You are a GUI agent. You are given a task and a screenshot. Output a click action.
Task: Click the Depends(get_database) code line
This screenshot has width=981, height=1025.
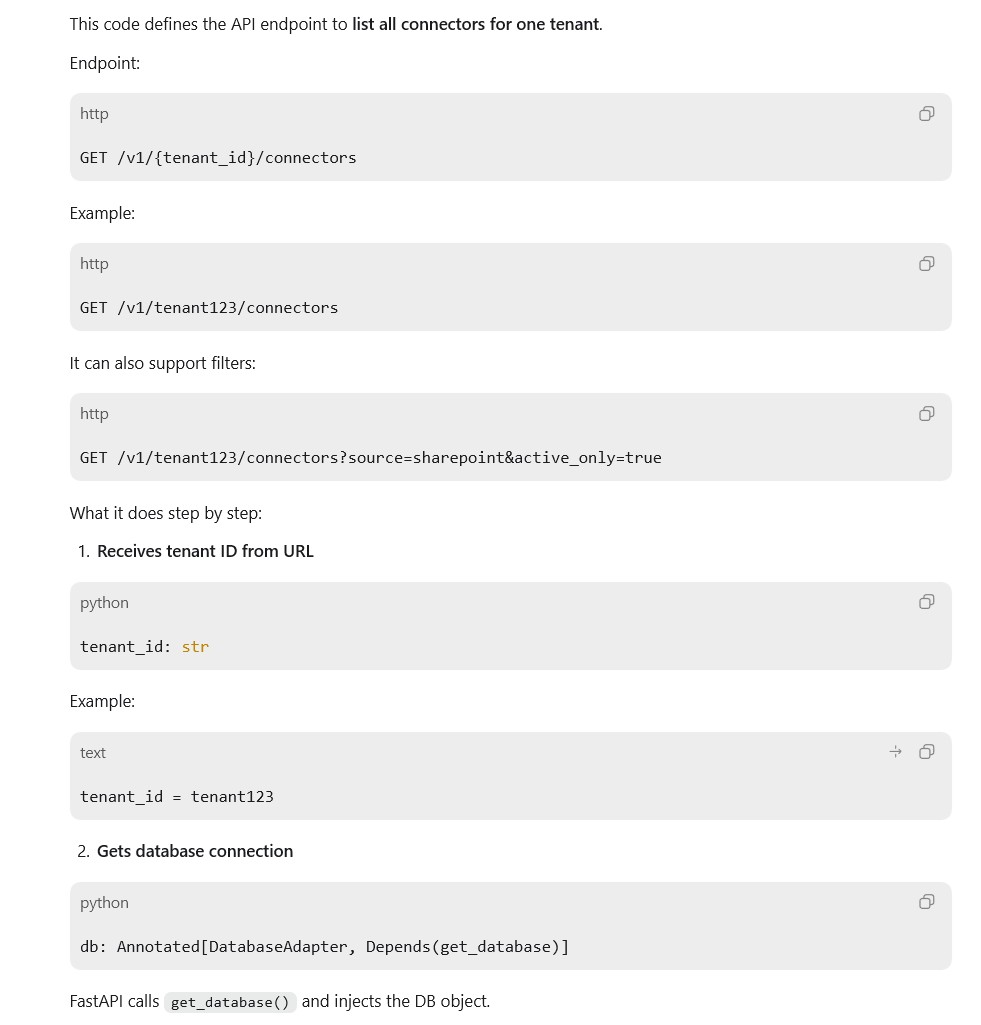point(324,947)
